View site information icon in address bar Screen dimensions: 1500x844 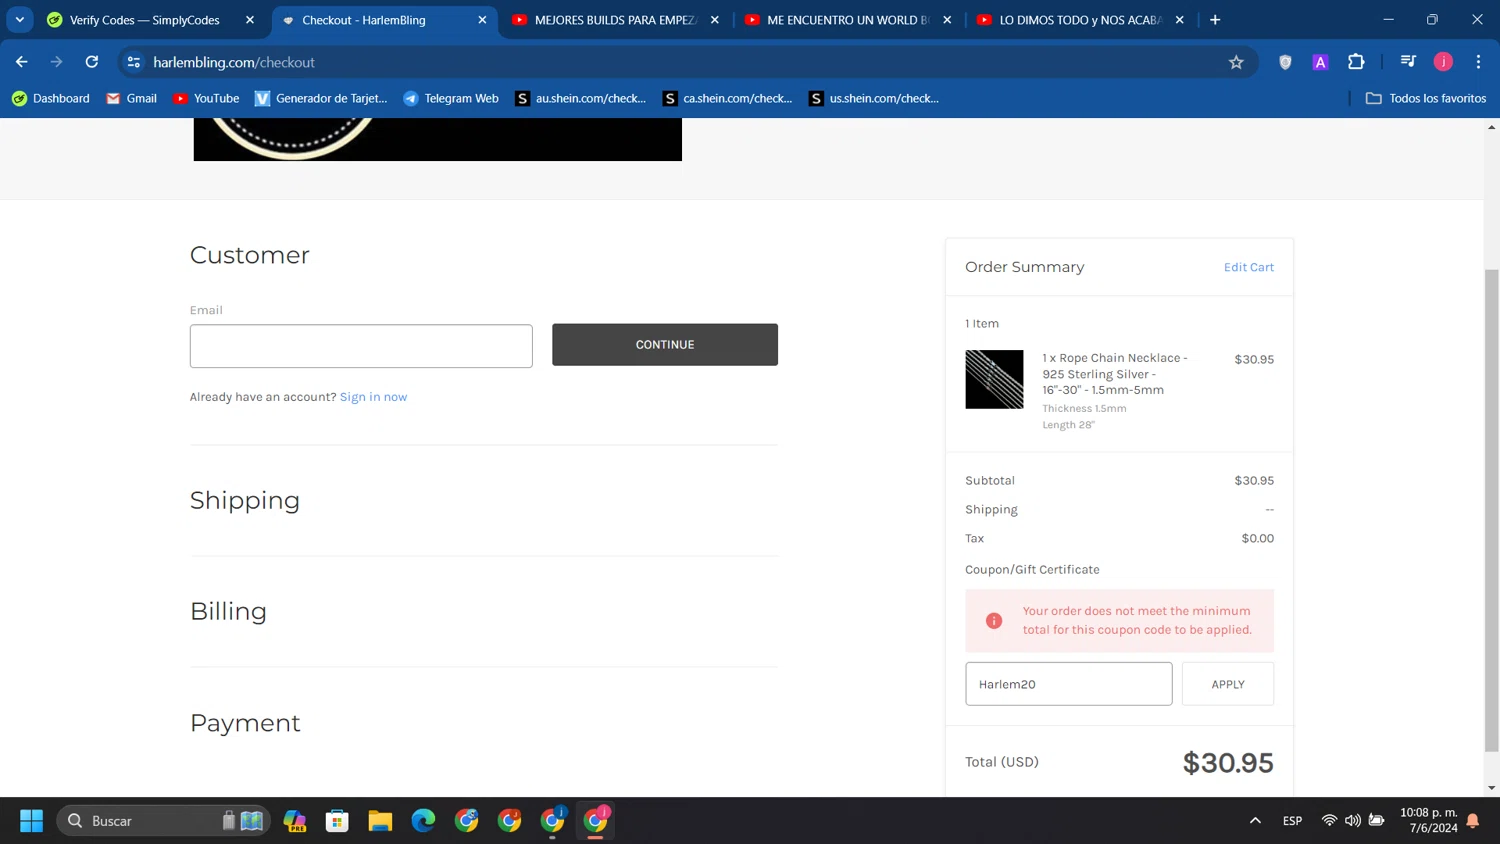pos(134,62)
